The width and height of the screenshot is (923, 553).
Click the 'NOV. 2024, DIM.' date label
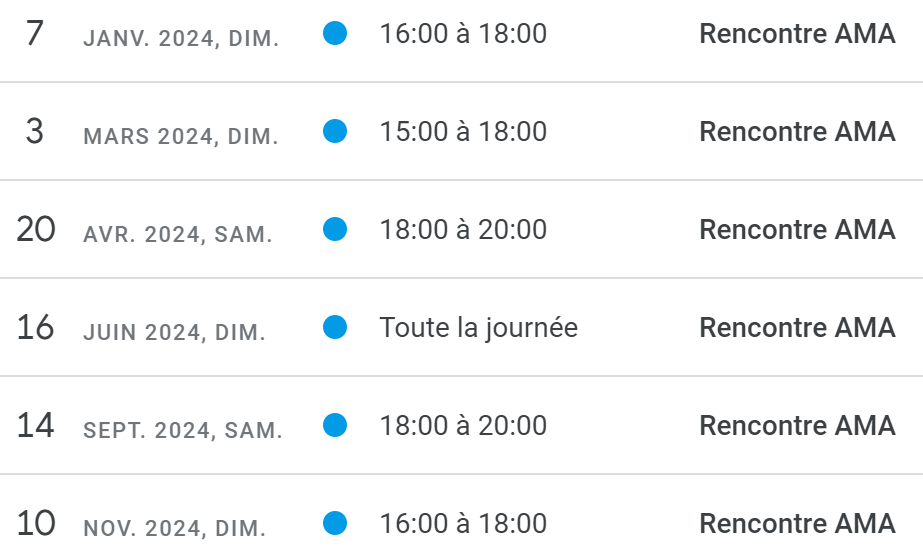point(175,529)
